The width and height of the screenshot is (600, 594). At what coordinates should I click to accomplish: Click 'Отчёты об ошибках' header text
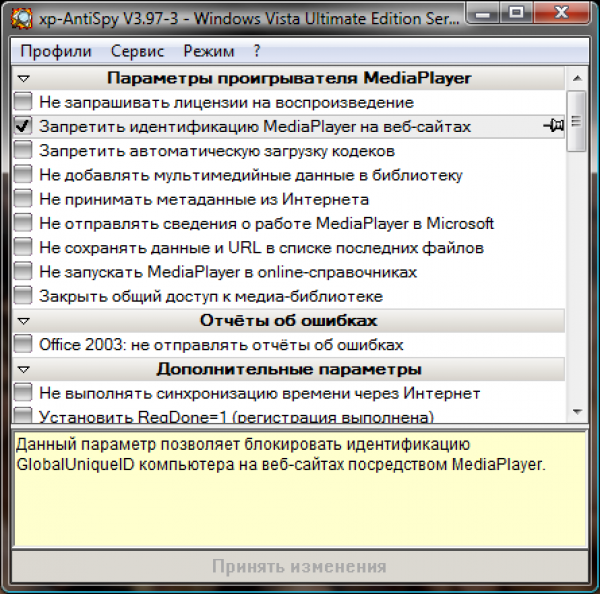click(289, 321)
